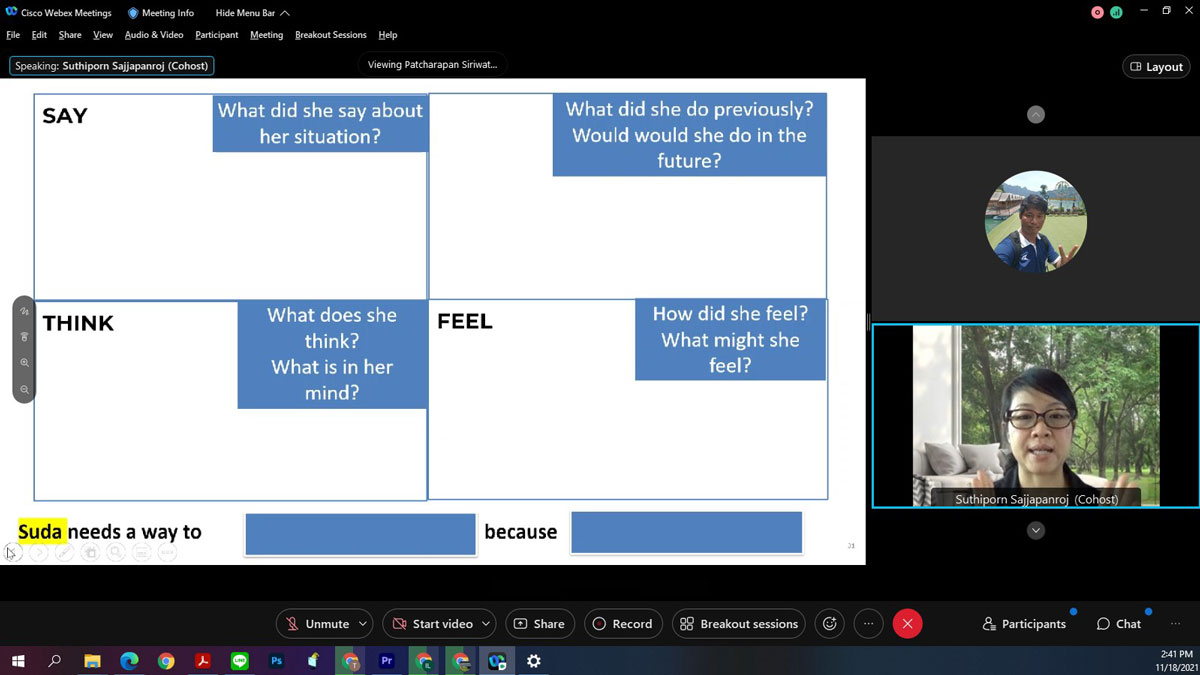Open the Participants panel
Screen dimensions: 1200x675
click(1024, 624)
